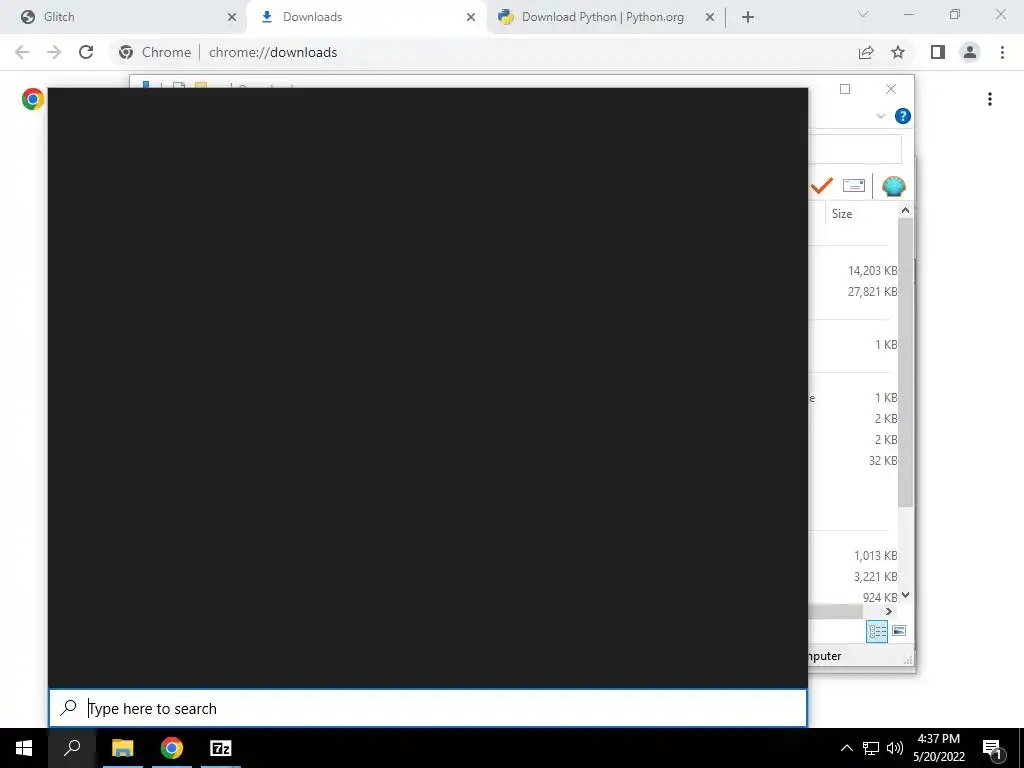Select the file sized 14,203 KB
1024x768 pixels.
coord(872,270)
